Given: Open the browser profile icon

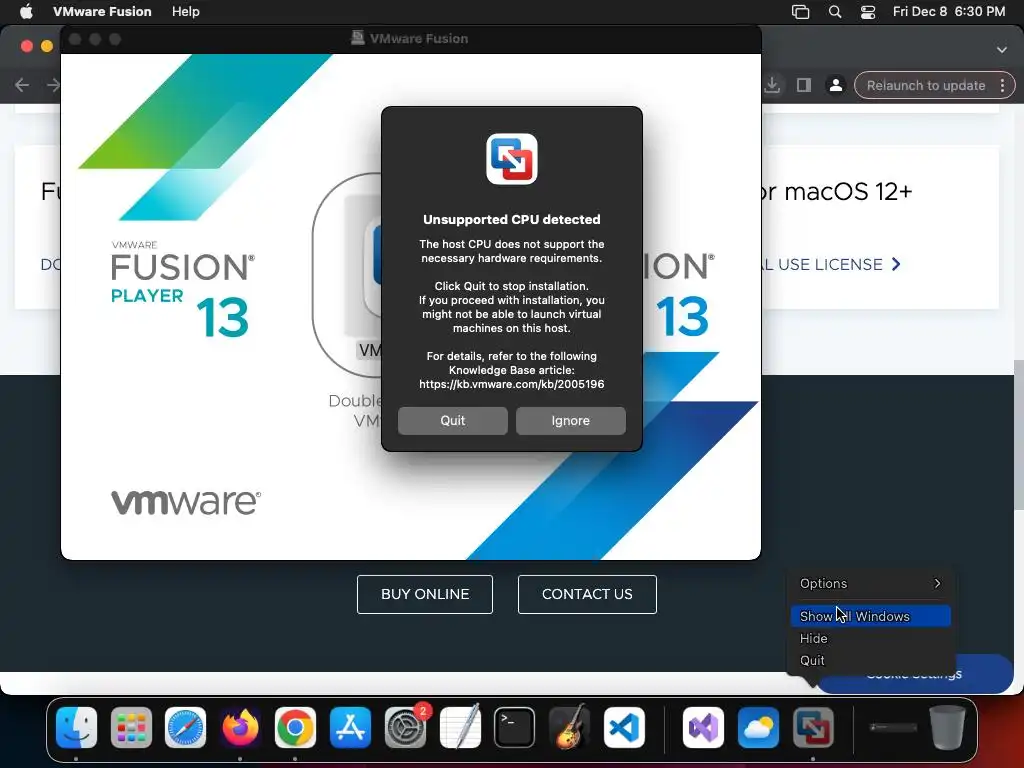Looking at the screenshot, I should (x=835, y=85).
